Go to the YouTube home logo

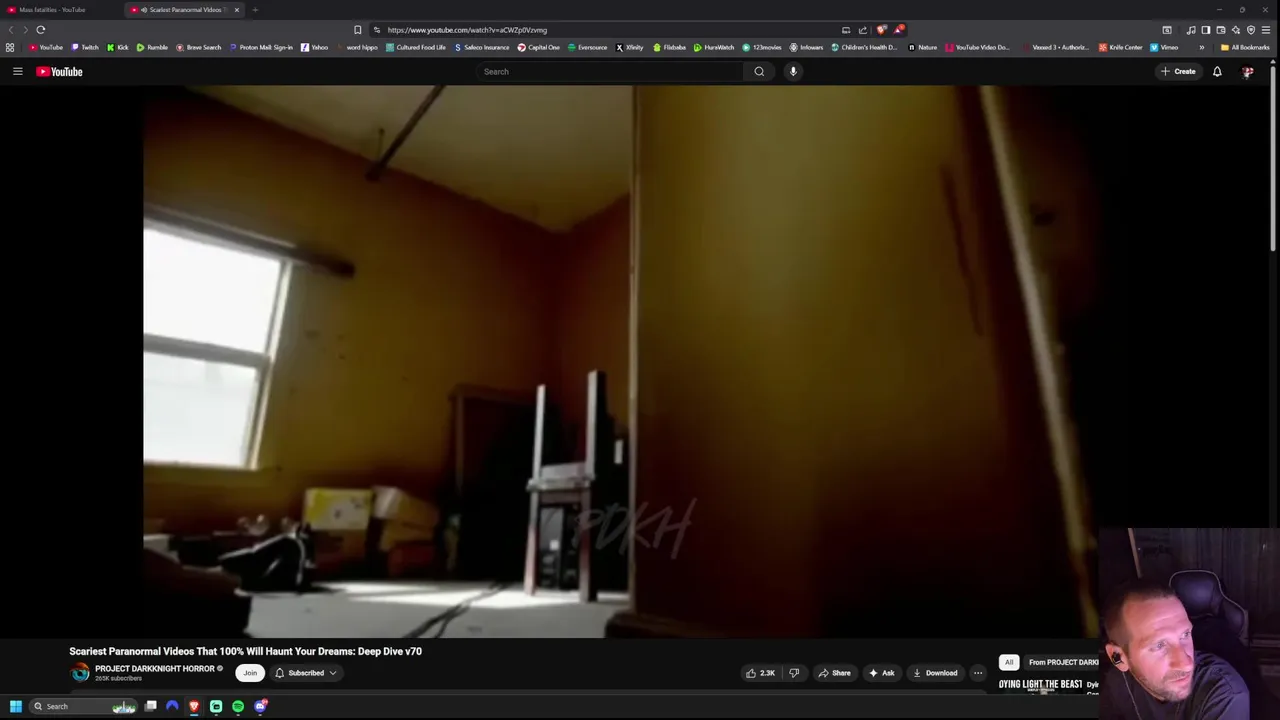[59, 71]
